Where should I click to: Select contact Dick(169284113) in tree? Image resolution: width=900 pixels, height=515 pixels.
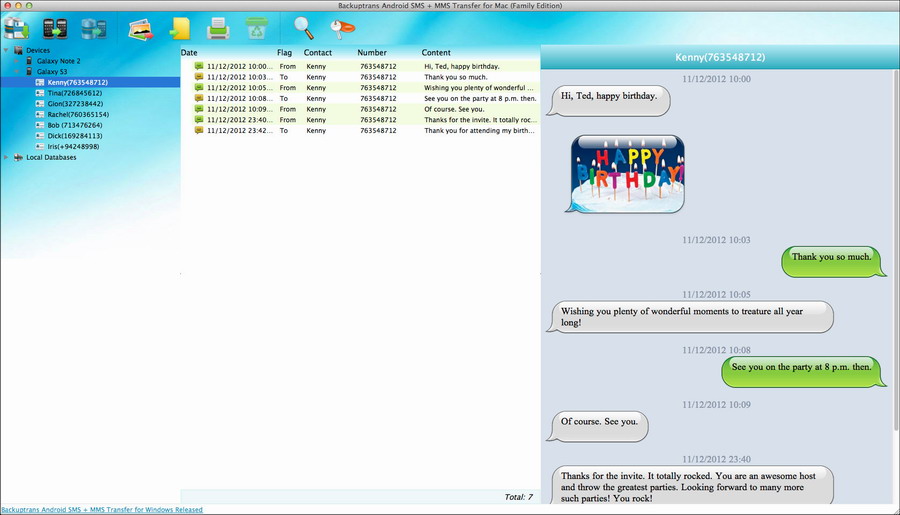[75, 136]
